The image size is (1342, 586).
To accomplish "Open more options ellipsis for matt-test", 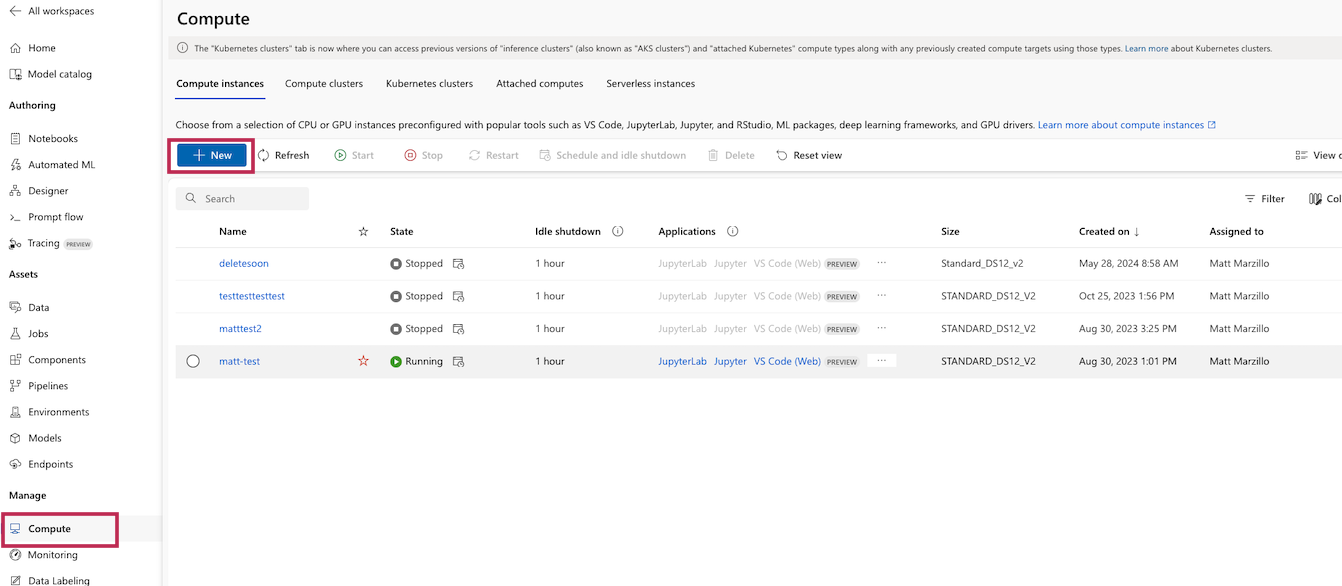I will (x=881, y=361).
